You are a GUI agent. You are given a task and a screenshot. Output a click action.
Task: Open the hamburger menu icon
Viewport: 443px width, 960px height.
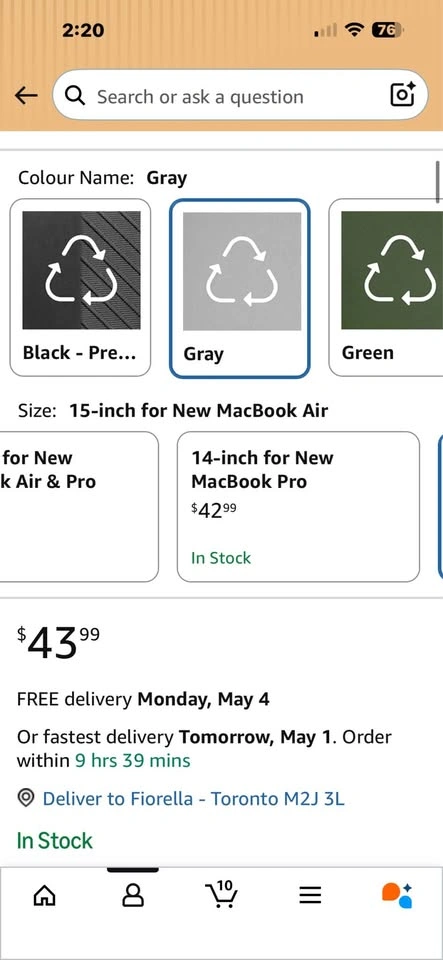point(310,896)
